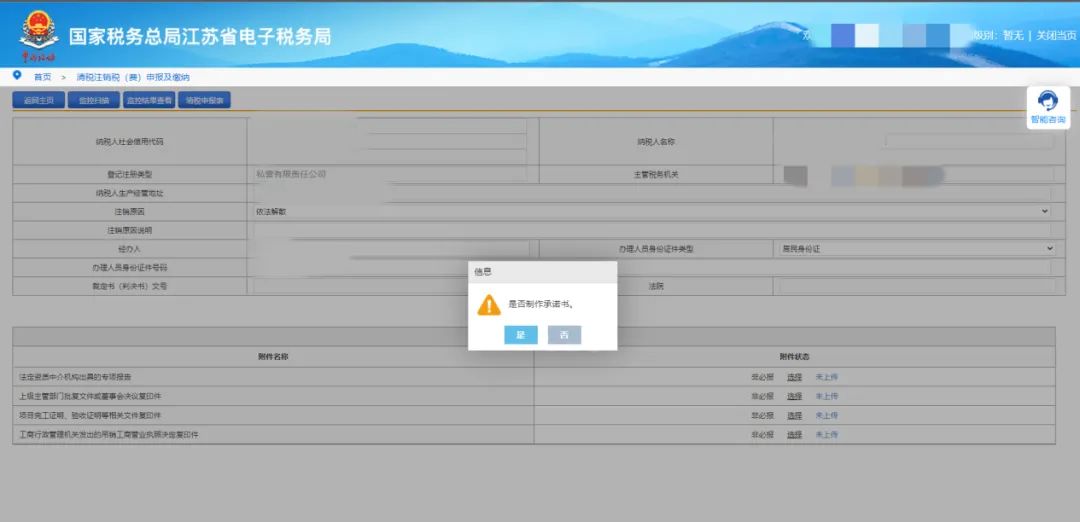
Task: Click the 智能咨询 customer service icon
Action: point(1048,106)
